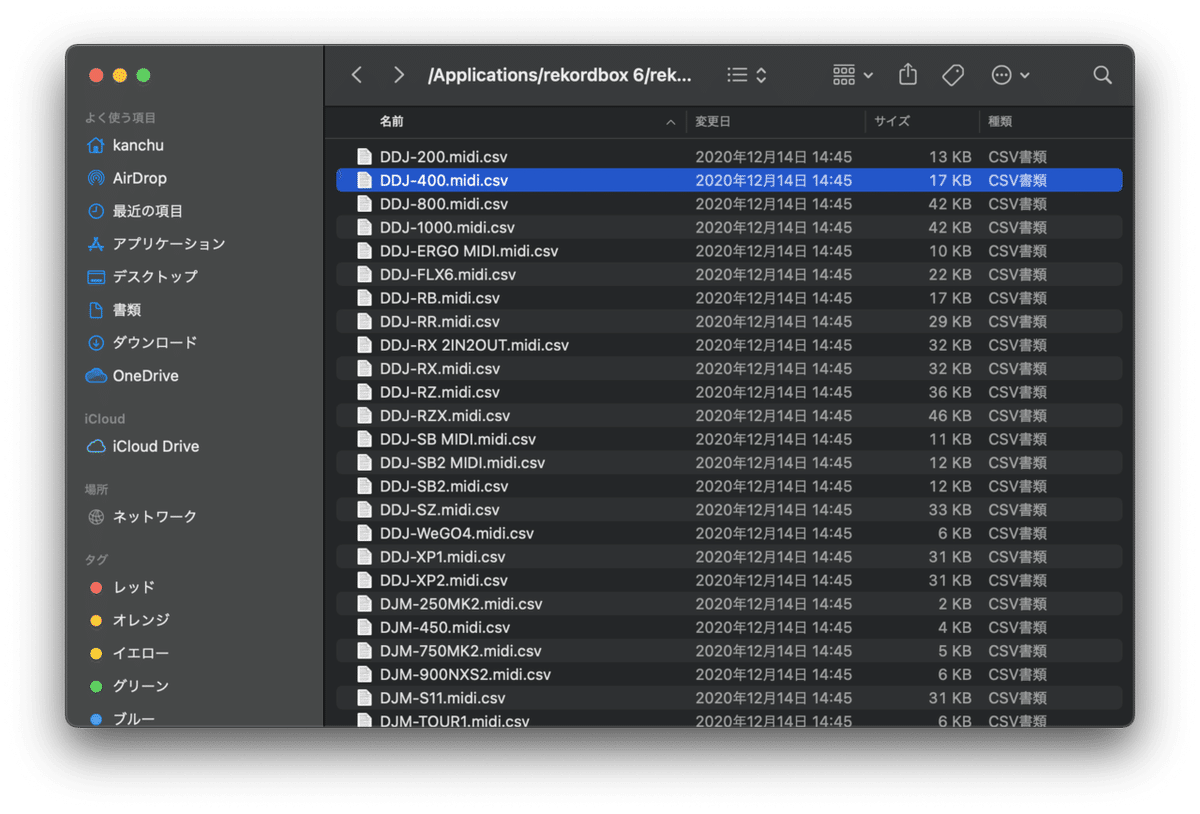Click the document icon of DDJ-200.midi.csv
The width and height of the screenshot is (1200, 814).
coord(364,157)
